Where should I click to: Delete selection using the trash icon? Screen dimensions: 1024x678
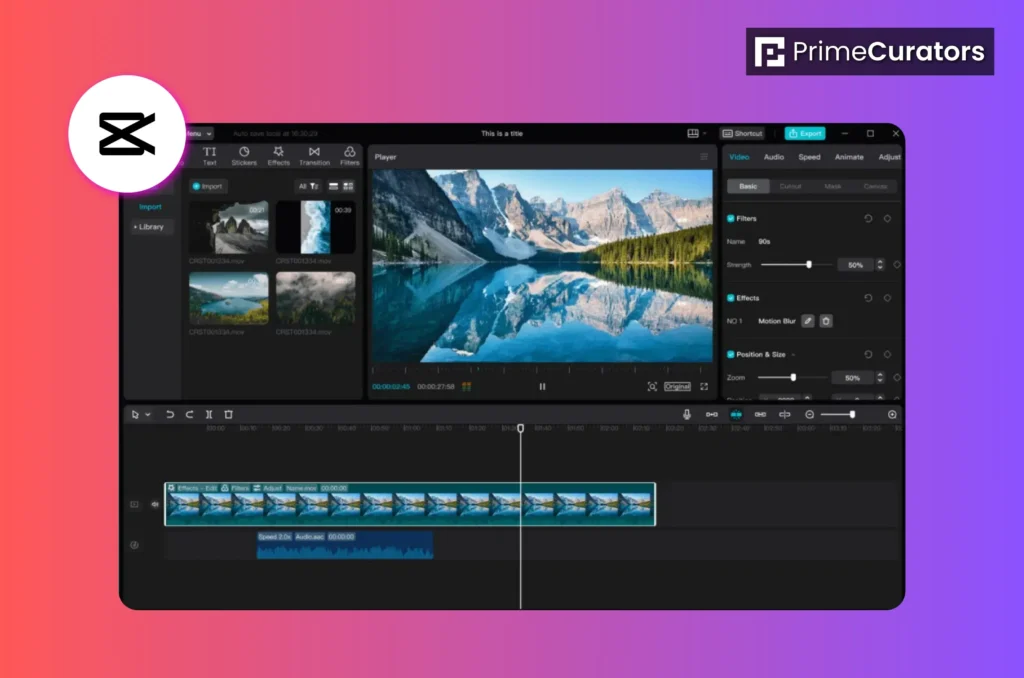coord(228,414)
